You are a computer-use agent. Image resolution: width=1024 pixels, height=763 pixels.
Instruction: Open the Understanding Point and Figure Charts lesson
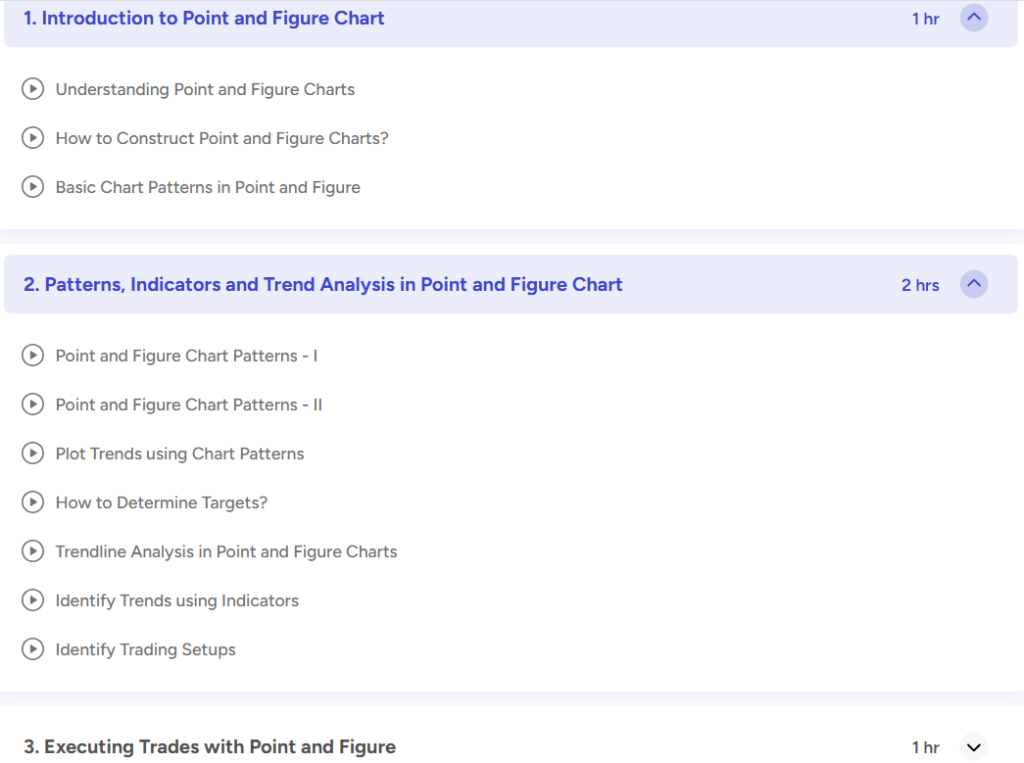click(205, 89)
